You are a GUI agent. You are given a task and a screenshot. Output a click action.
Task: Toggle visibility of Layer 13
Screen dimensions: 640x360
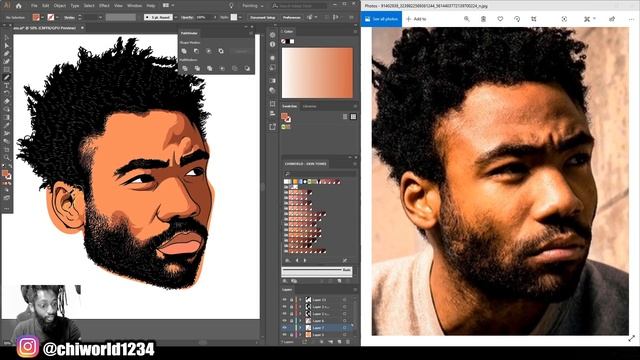pyautogui.click(x=284, y=300)
